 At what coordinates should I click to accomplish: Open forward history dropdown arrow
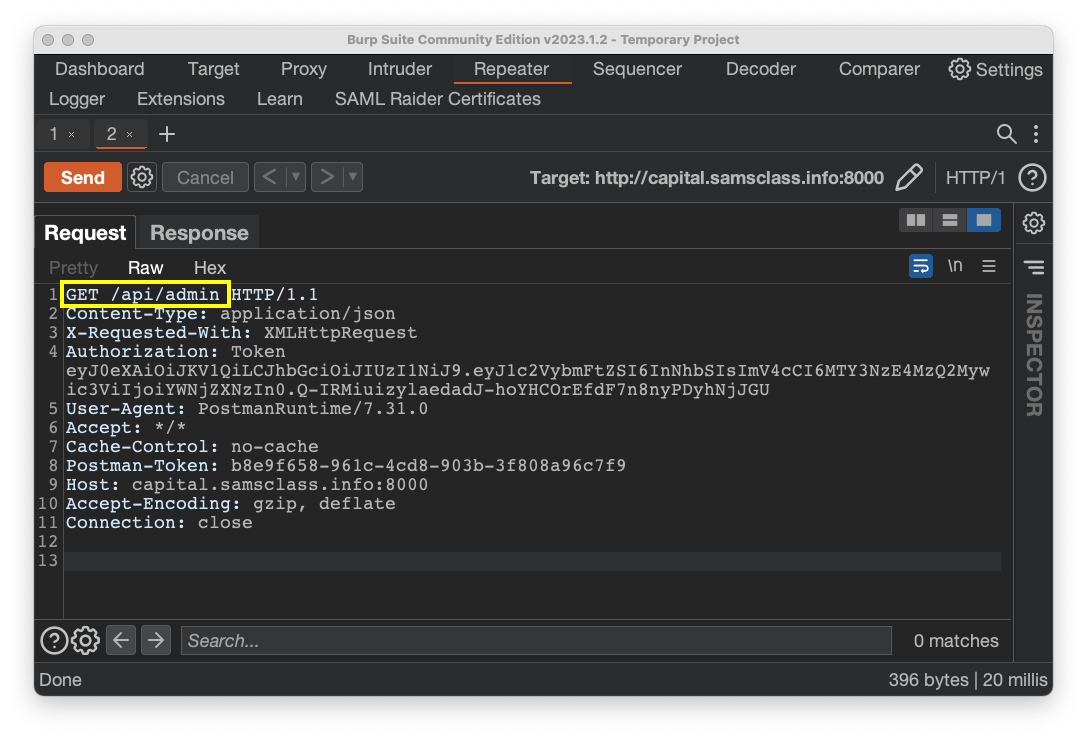tap(353, 177)
